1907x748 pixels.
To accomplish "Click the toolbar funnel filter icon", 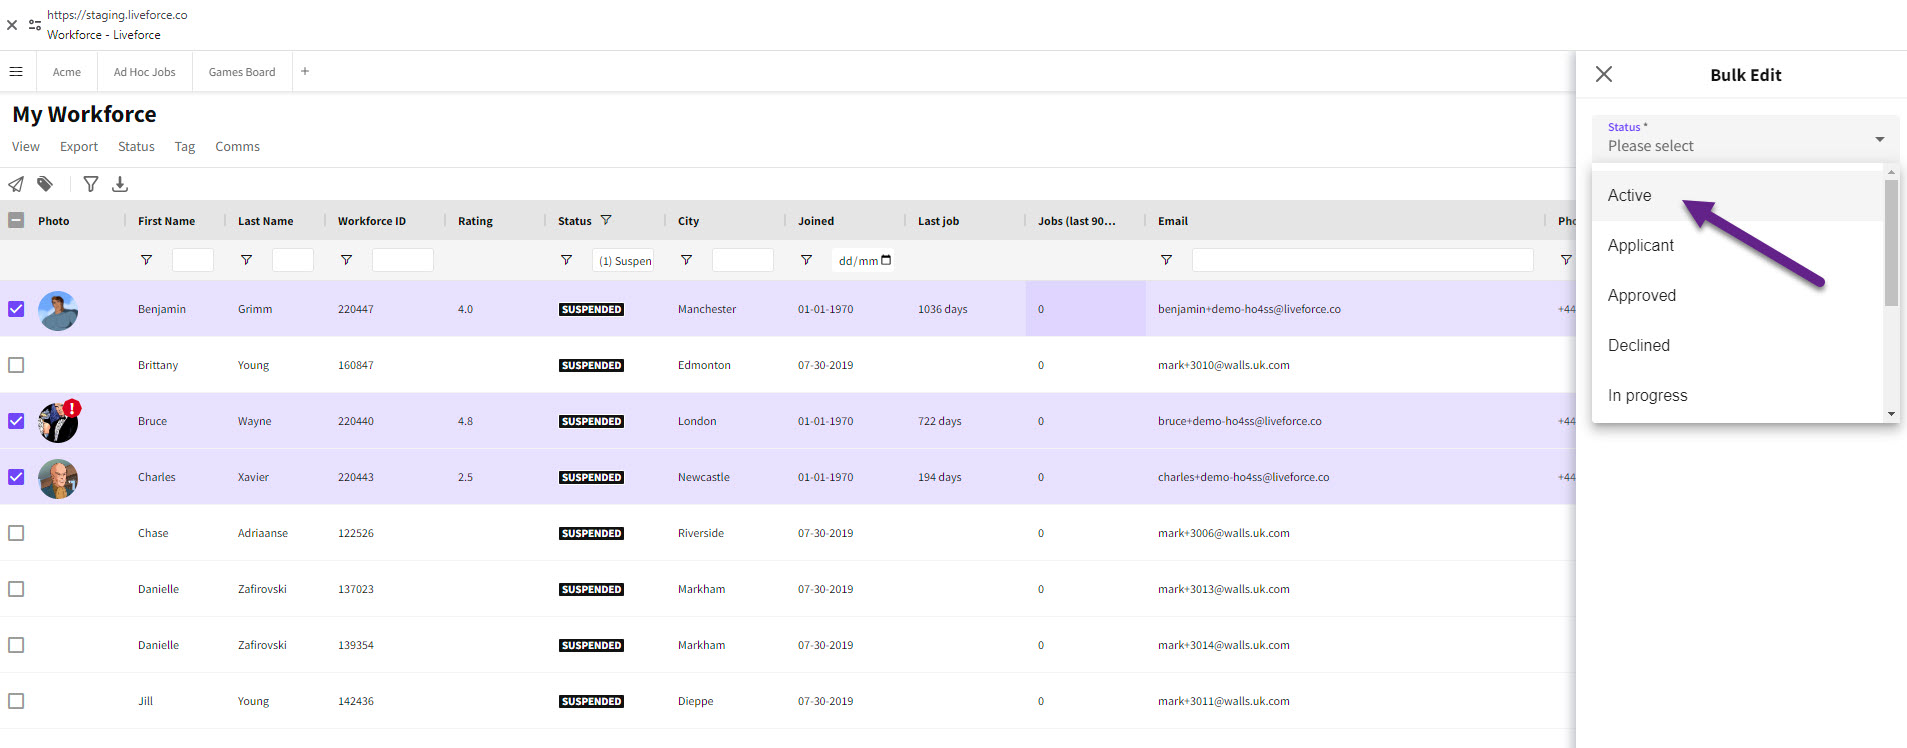I will [x=91, y=184].
